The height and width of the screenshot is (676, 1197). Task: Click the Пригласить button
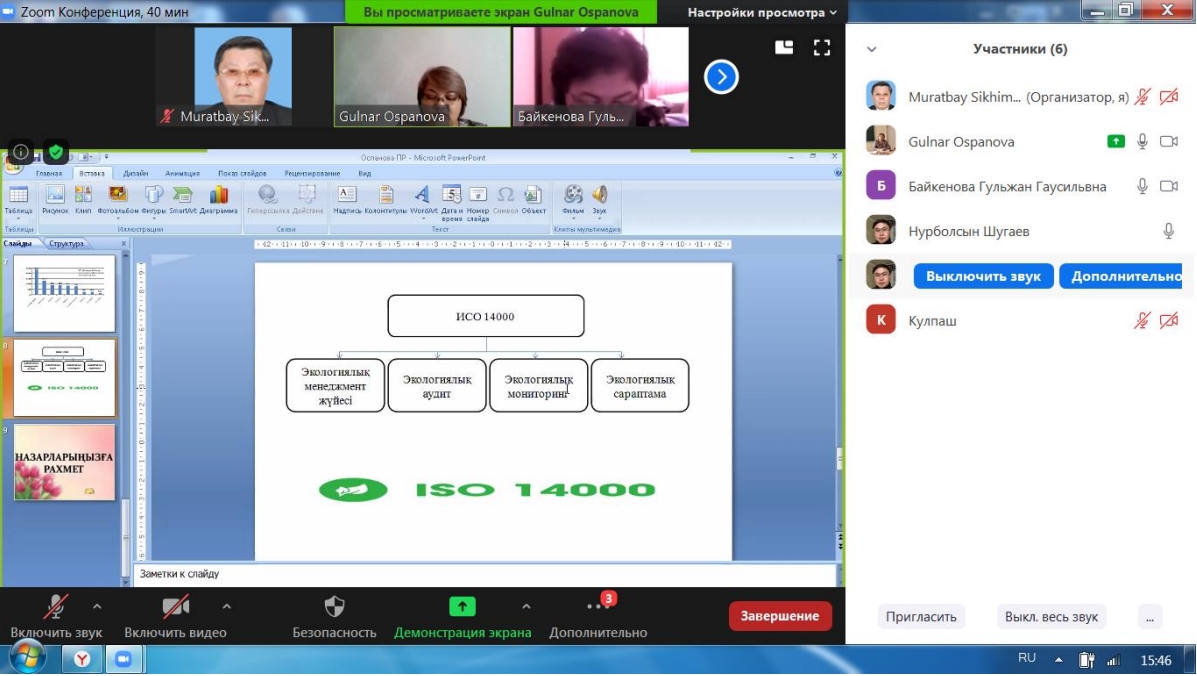pos(921,617)
